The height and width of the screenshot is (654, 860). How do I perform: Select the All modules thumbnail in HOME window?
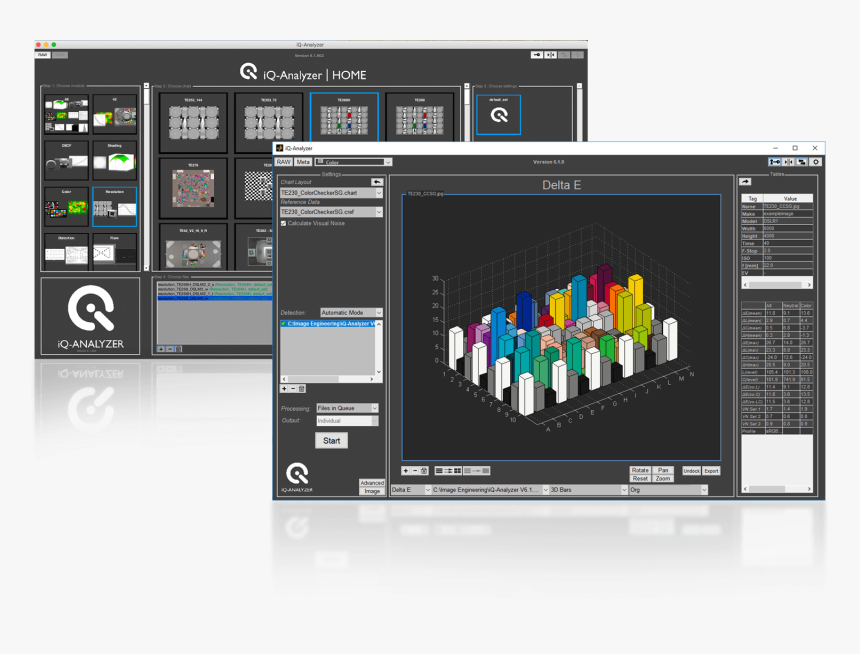(x=66, y=114)
